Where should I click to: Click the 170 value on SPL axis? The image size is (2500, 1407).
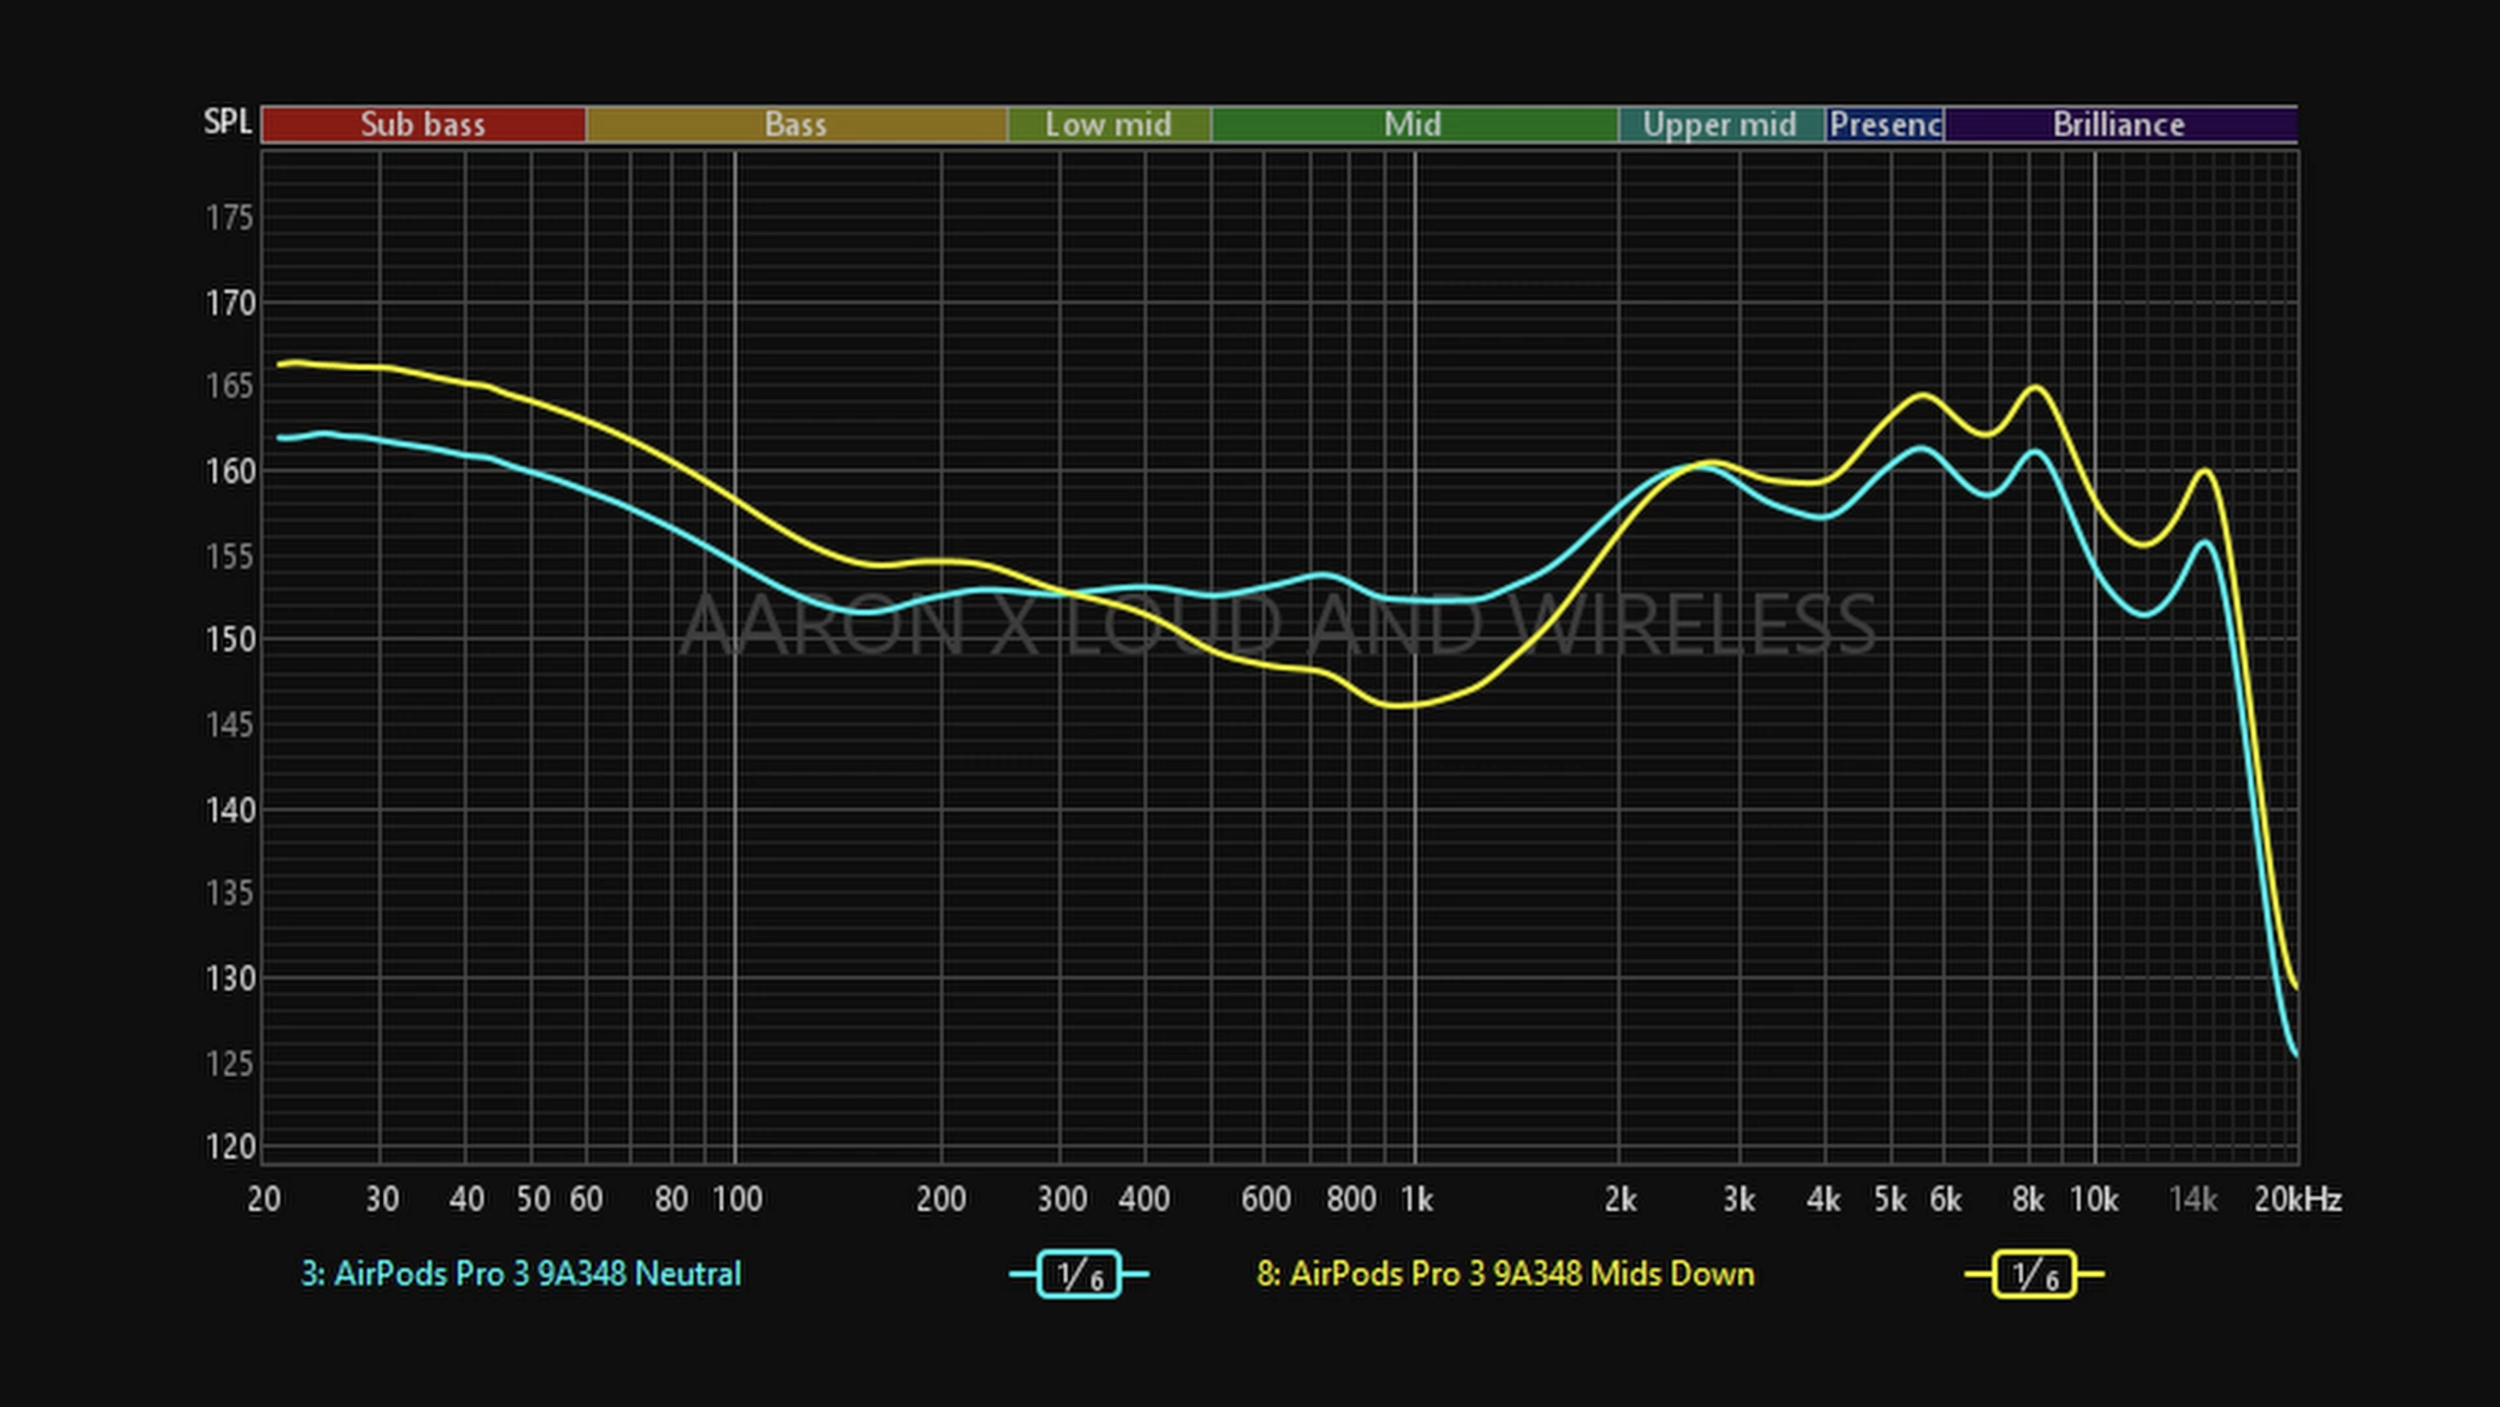[x=230, y=303]
